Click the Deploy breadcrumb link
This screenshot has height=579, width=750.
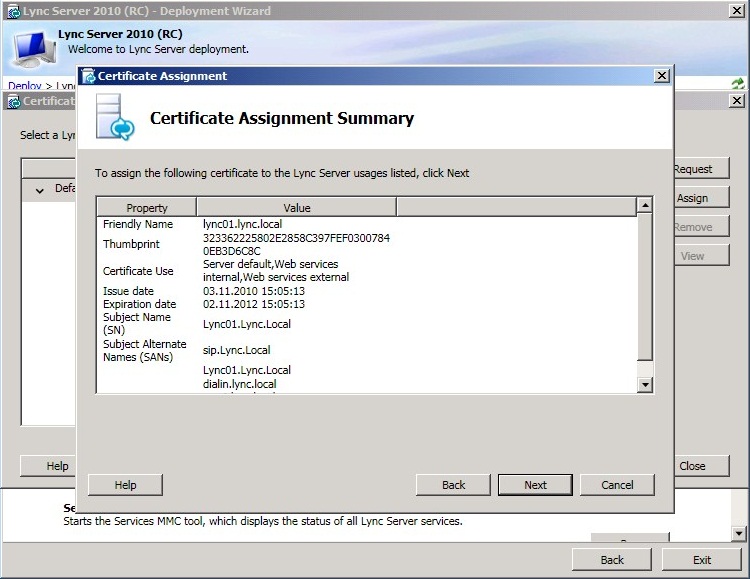24,87
